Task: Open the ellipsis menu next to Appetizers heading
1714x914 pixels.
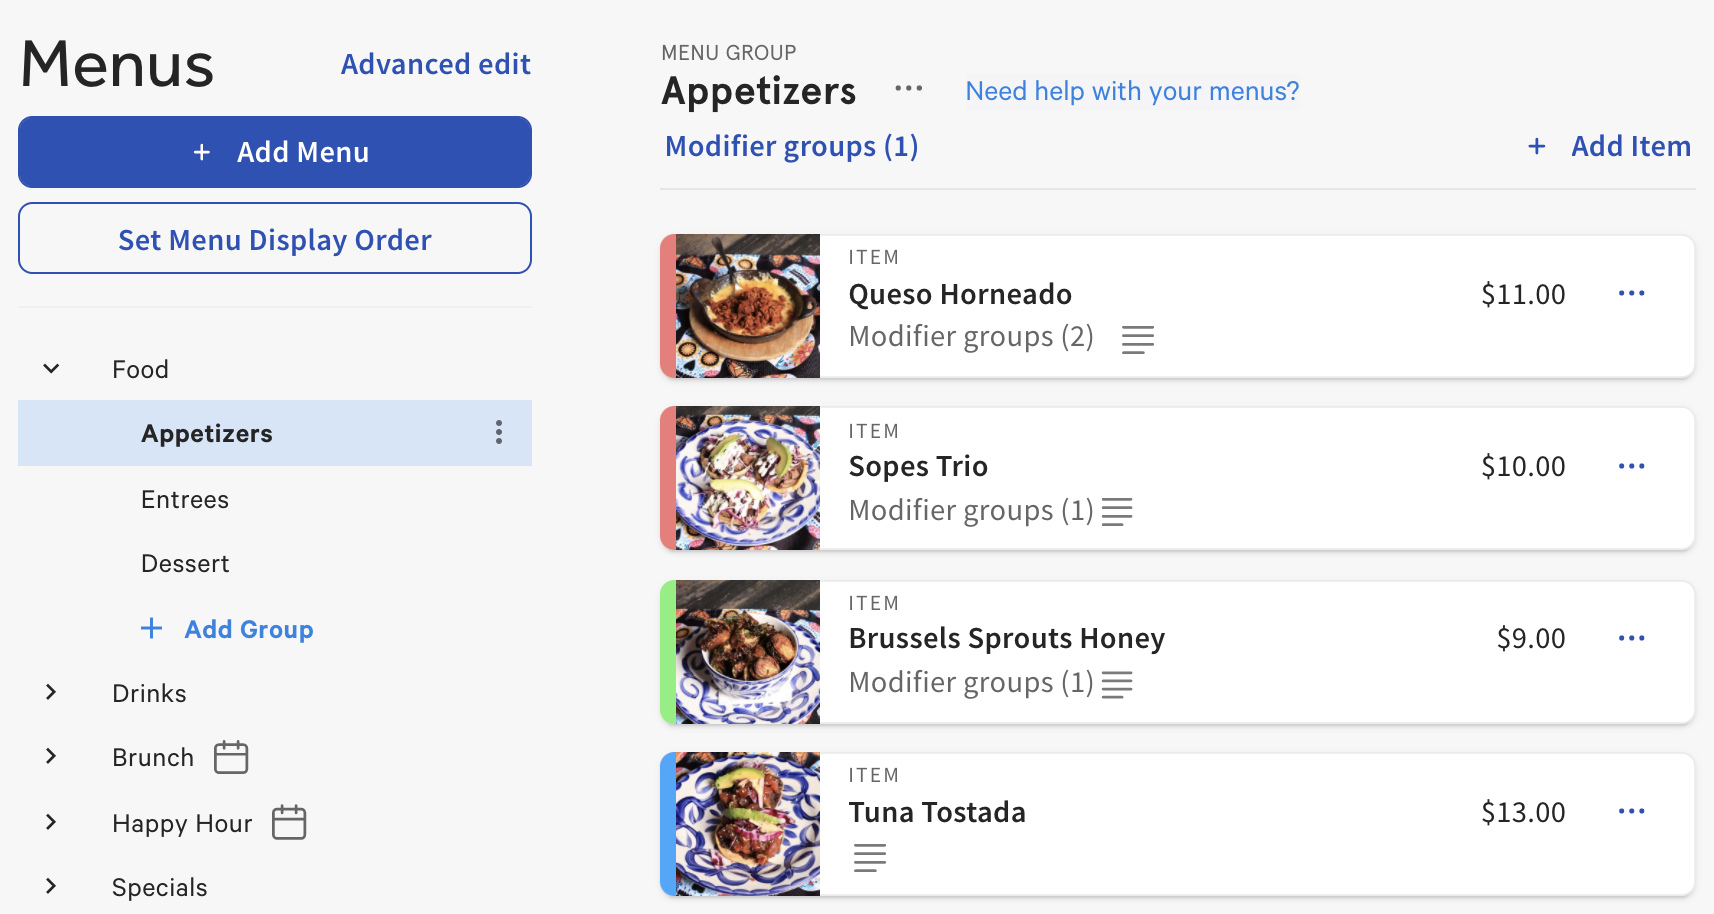Action: pyautogui.click(x=908, y=90)
